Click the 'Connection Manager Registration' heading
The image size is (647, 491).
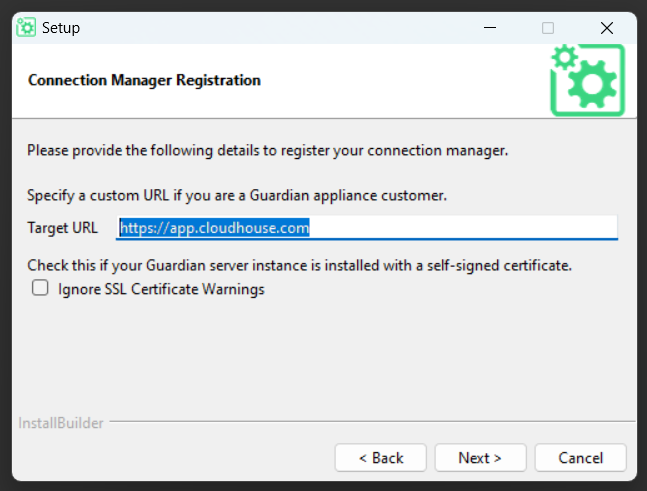click(x=144, y=80)
